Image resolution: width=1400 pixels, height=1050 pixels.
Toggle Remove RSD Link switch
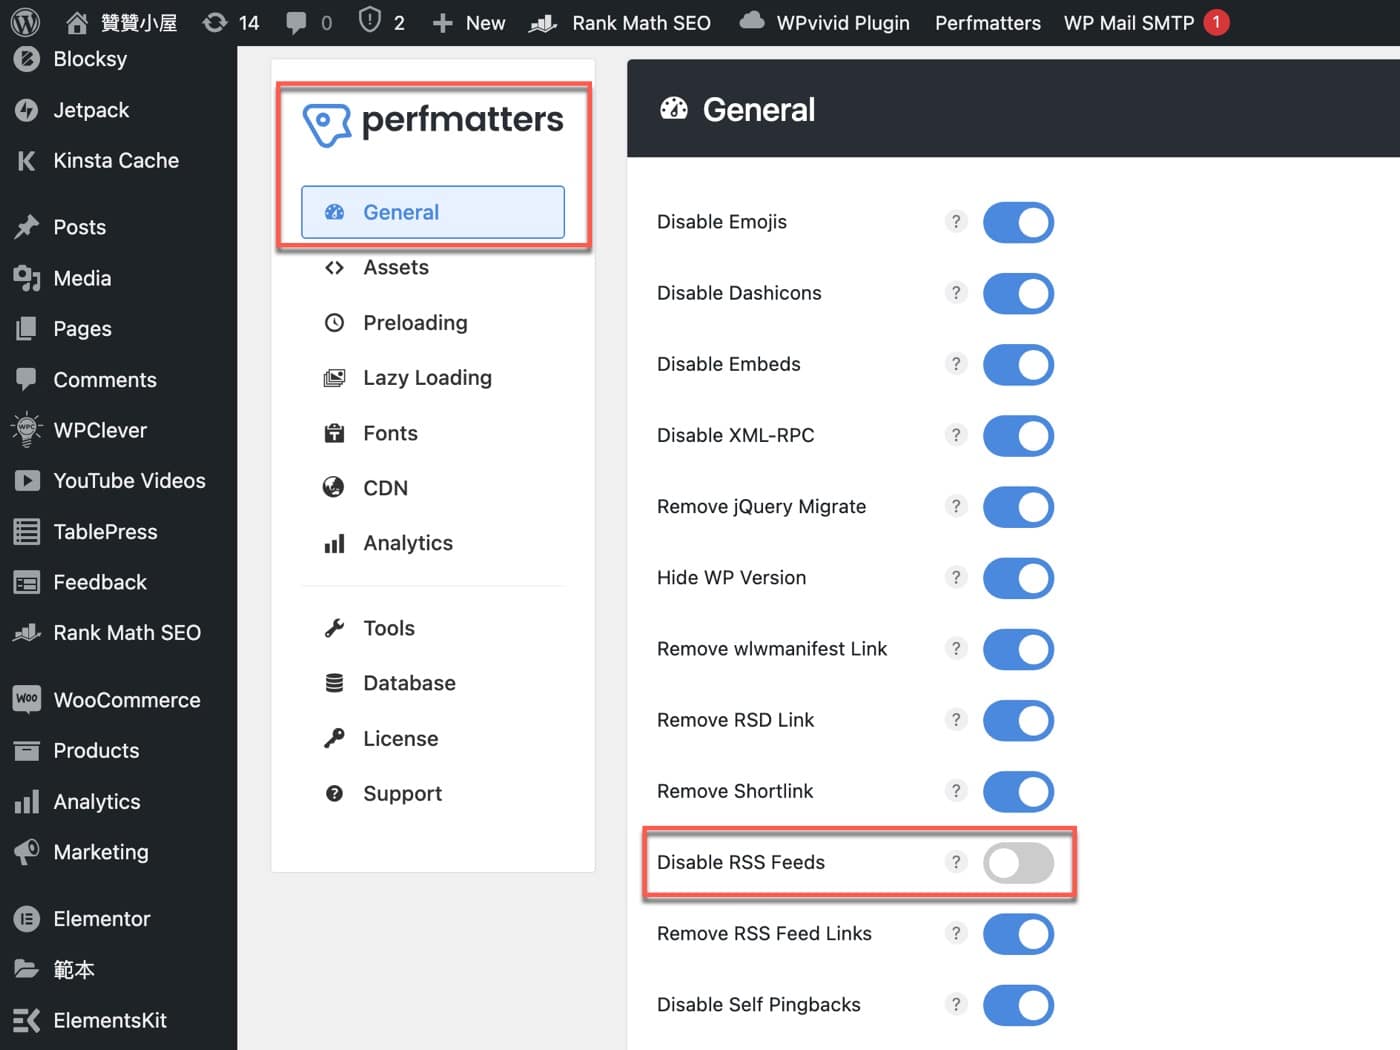click(x=1018, y=721)
